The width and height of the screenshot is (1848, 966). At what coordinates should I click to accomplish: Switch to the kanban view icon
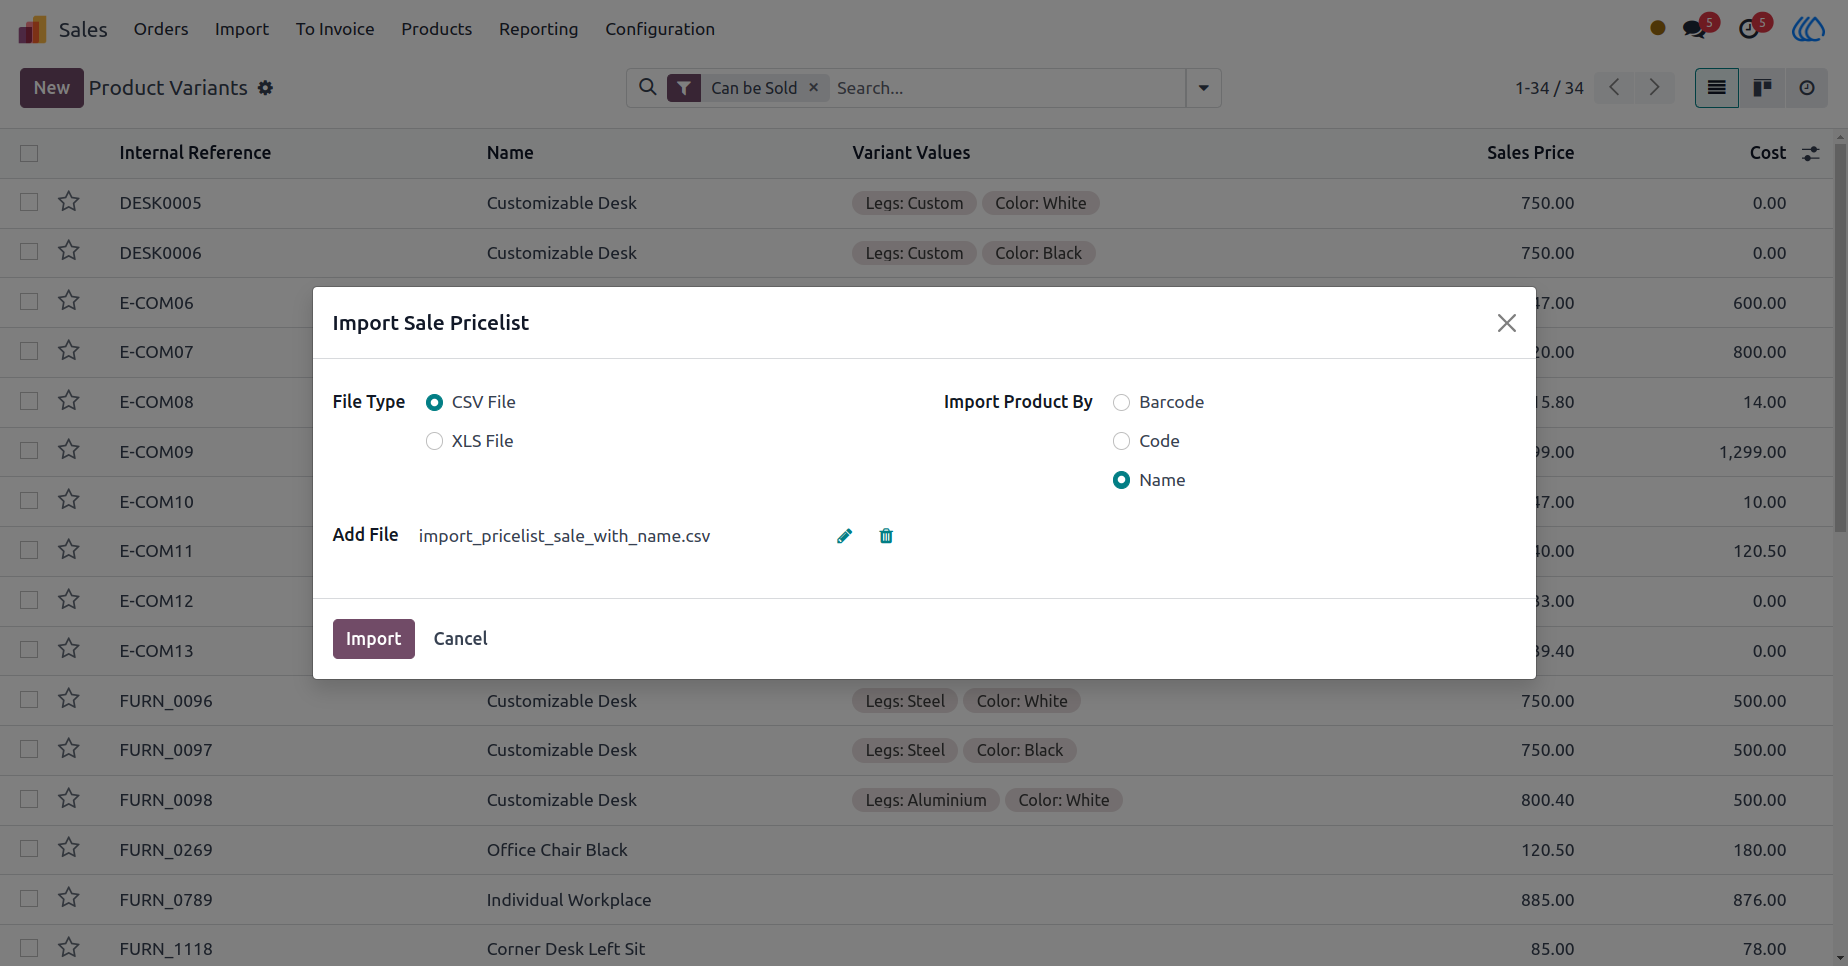1762,88
